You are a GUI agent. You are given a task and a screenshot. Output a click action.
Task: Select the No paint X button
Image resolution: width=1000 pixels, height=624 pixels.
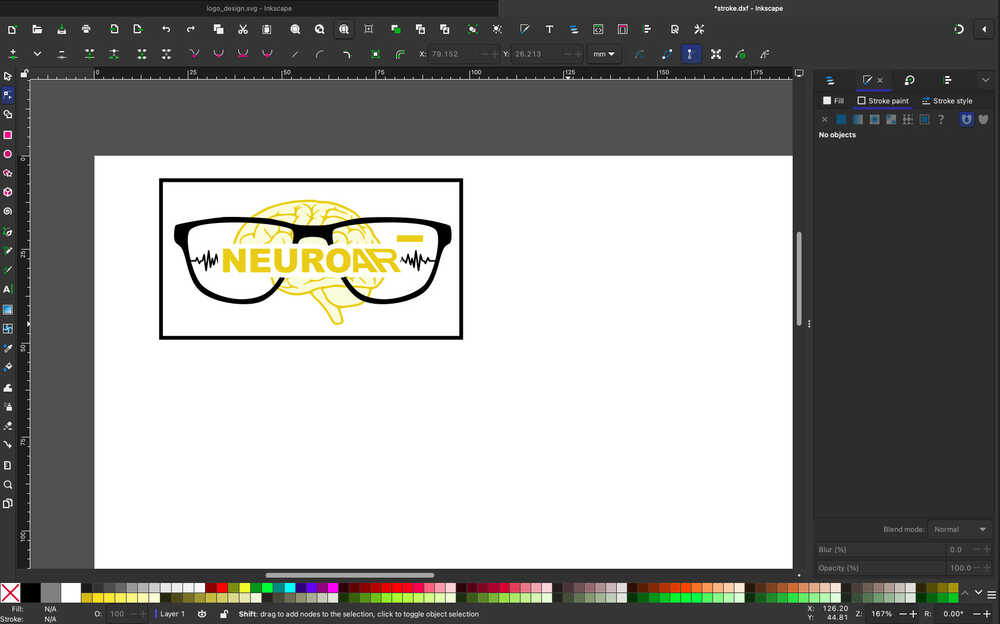(x=825, y=119)
